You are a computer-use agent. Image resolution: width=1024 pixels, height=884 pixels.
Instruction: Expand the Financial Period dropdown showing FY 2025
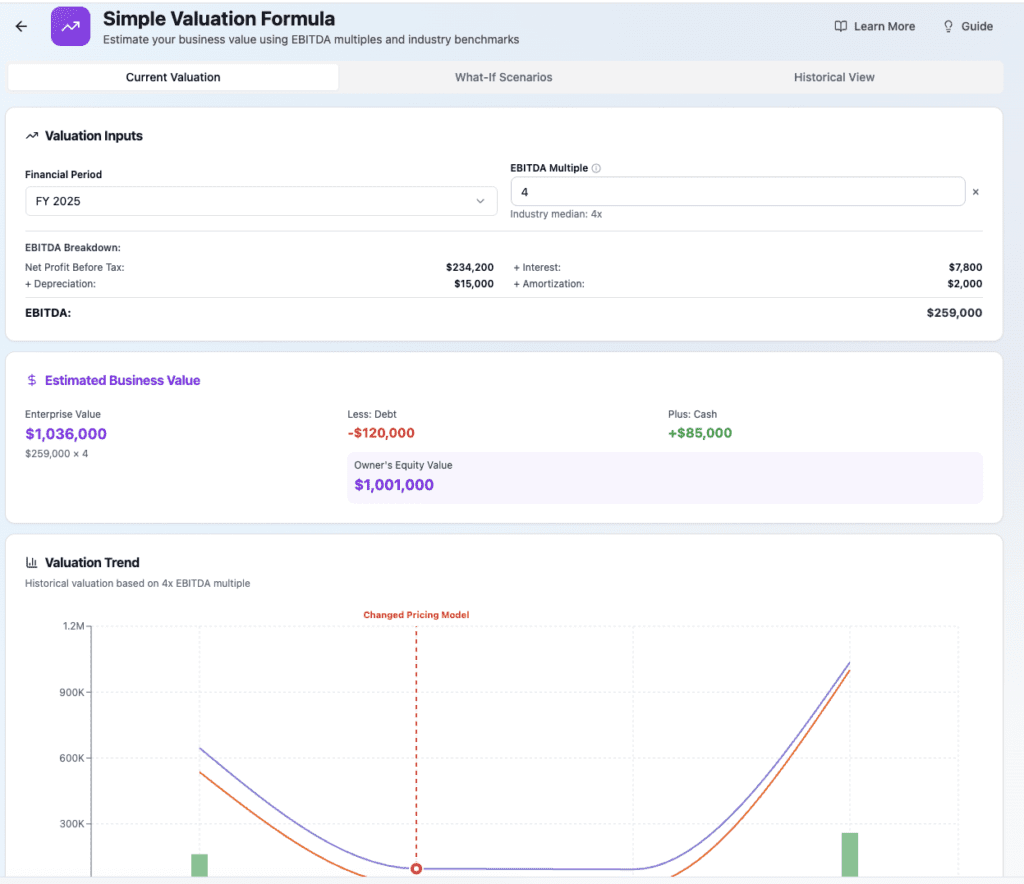tap(261, 201)
